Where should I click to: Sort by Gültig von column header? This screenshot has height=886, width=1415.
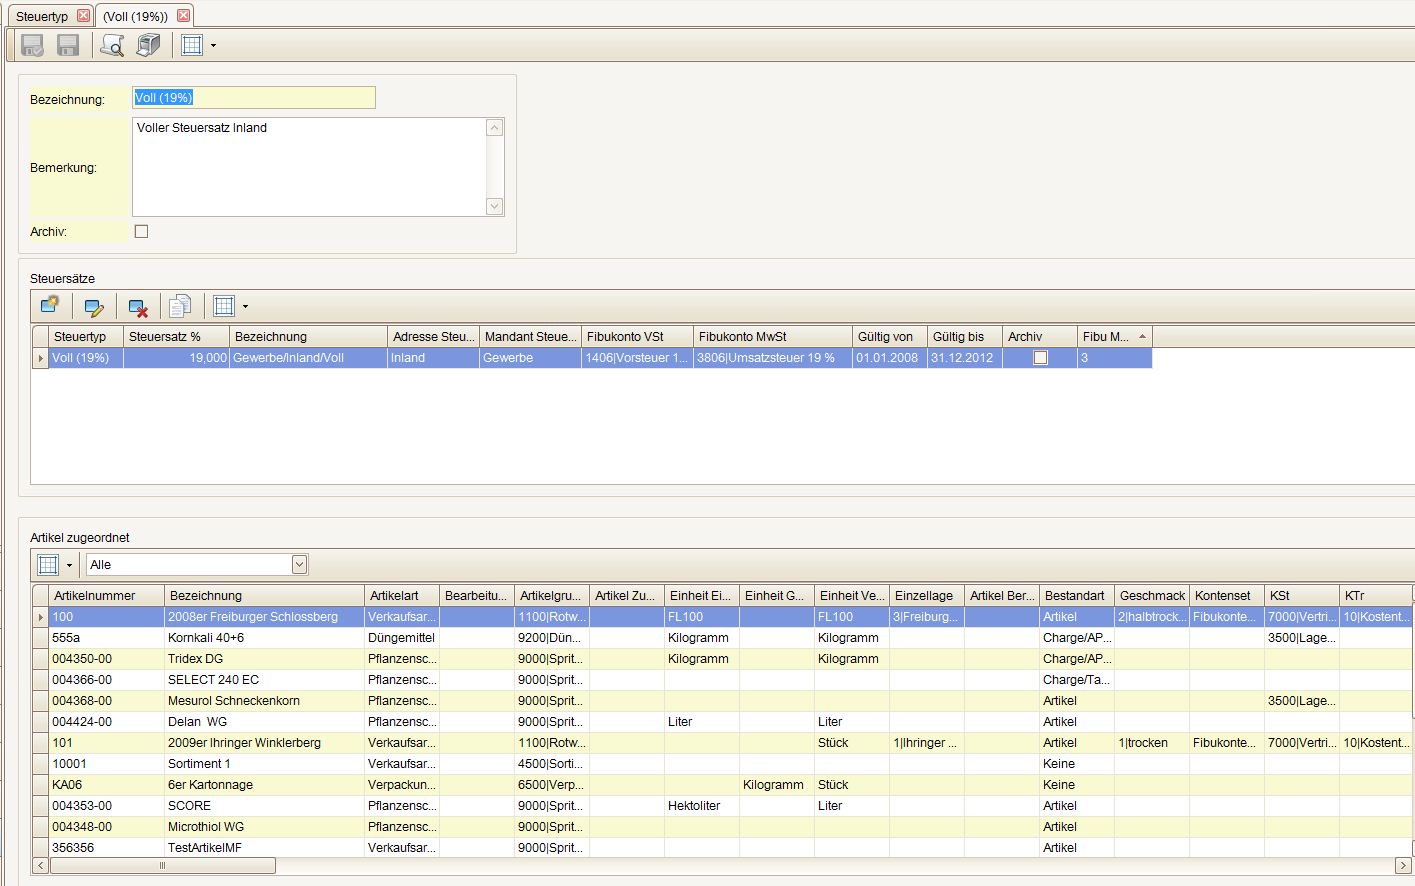pos(889,337)
